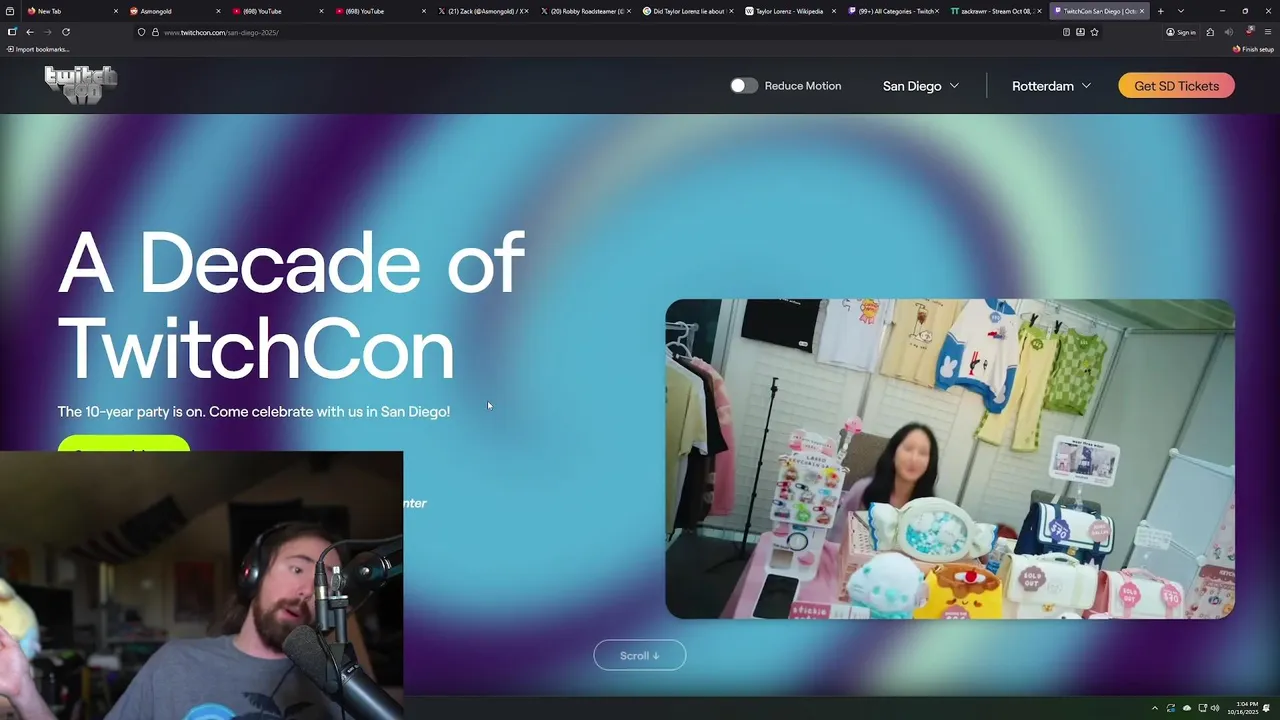Click the TwitchCon logo in the header
Image resolution: width=1280 pixels, height=720 pixels.
(80, 85)
